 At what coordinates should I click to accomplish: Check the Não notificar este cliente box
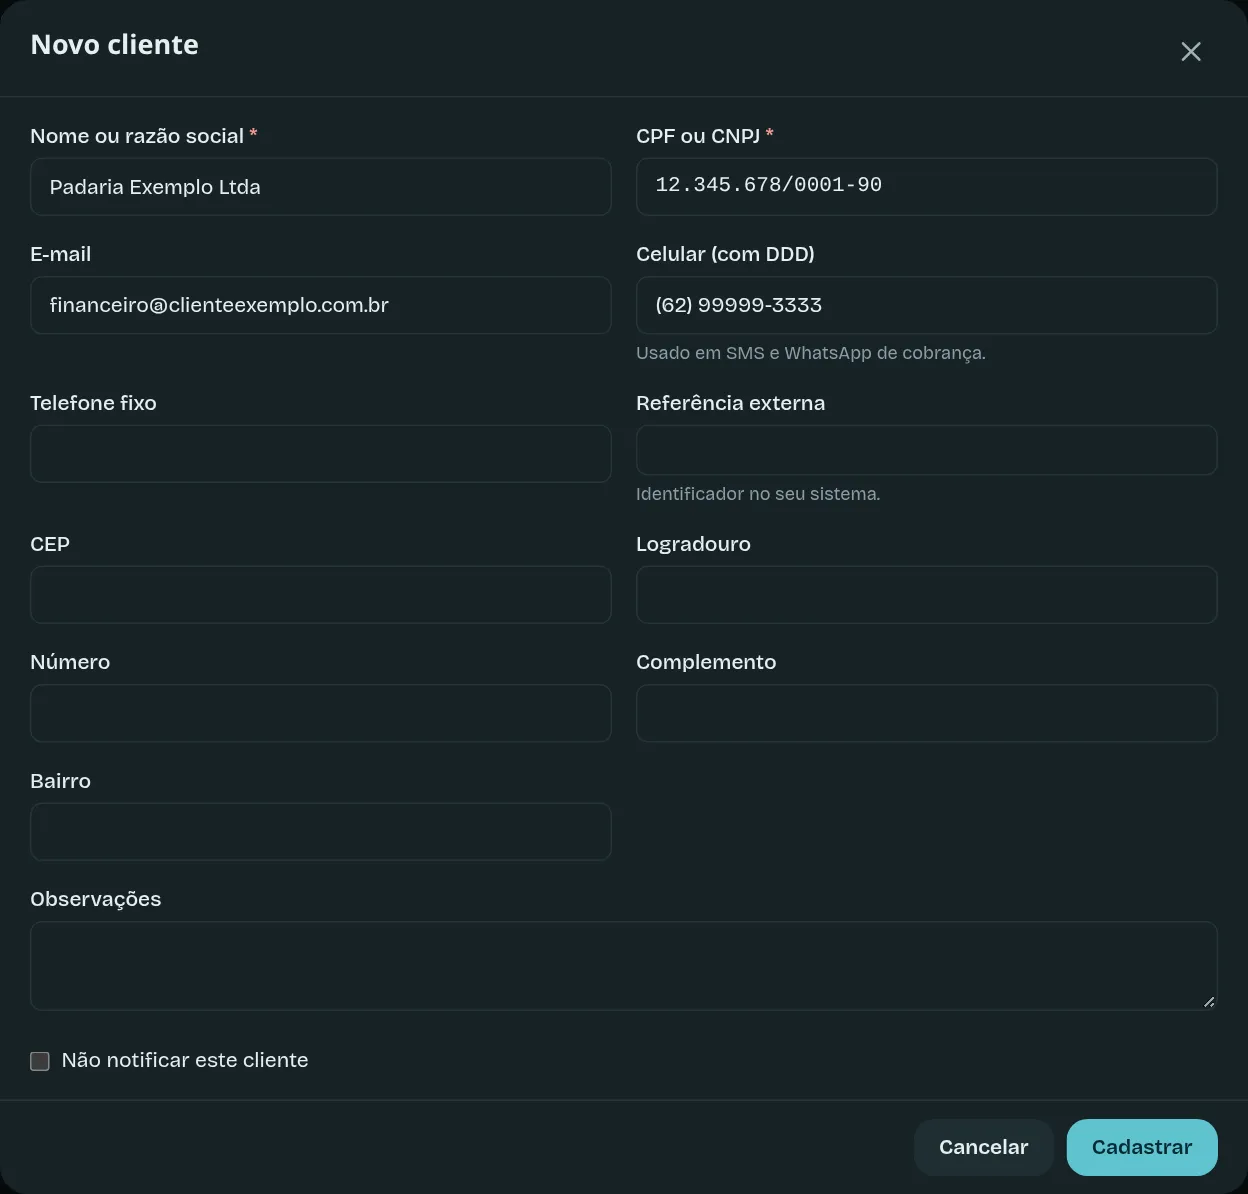(x=40, y=1061)
